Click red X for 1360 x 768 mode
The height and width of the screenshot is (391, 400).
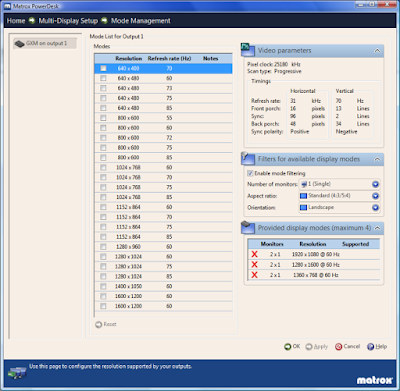[255, 275]
